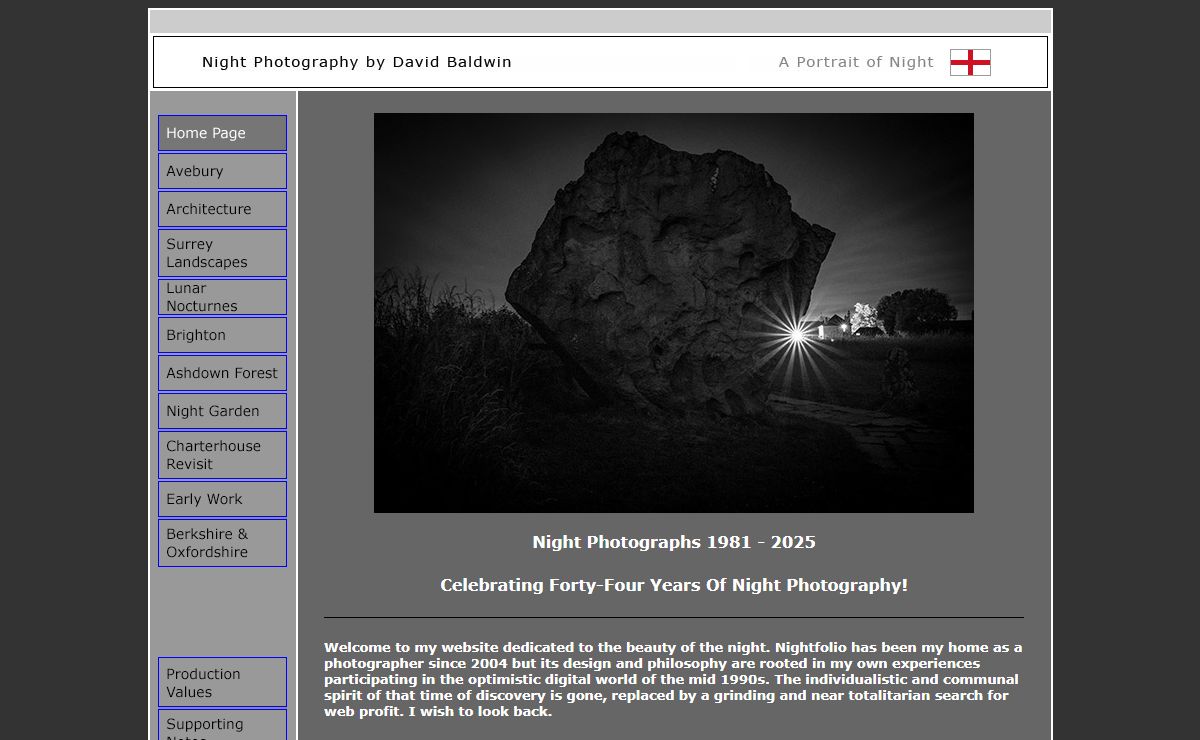Click 'Night Photography by David Baldwin' title
Screen dimensions: 1200x740
pyautogui.click(x=357, y=62)
